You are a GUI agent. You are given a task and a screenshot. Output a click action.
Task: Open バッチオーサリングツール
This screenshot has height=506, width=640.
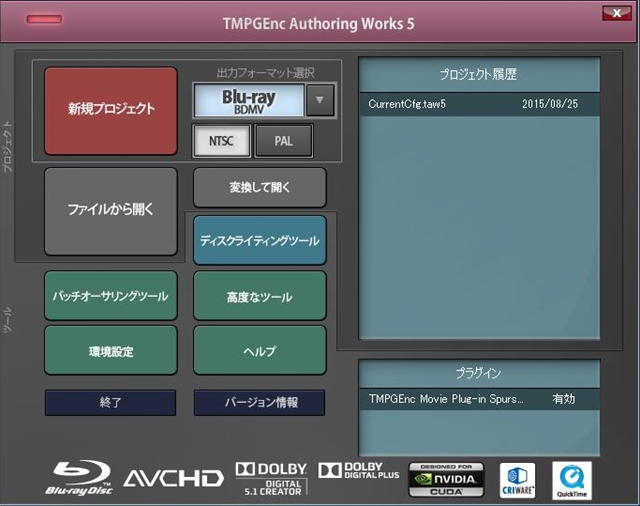[111, 295]
